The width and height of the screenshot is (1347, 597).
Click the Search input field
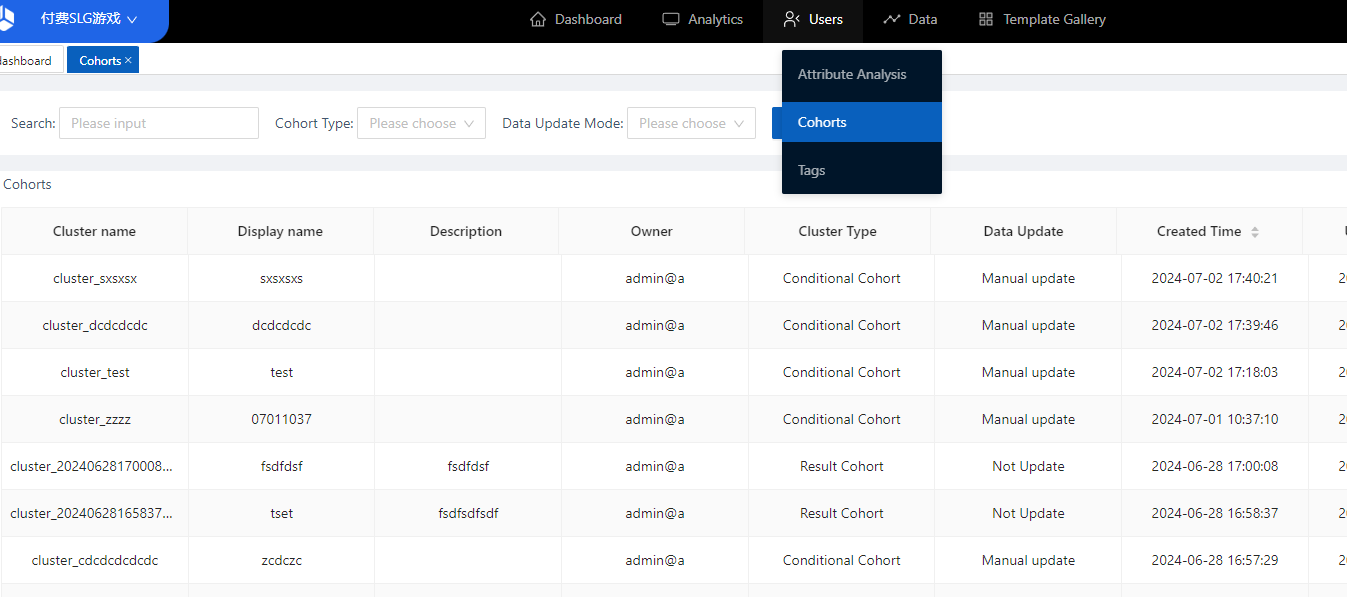coord(159,123)
